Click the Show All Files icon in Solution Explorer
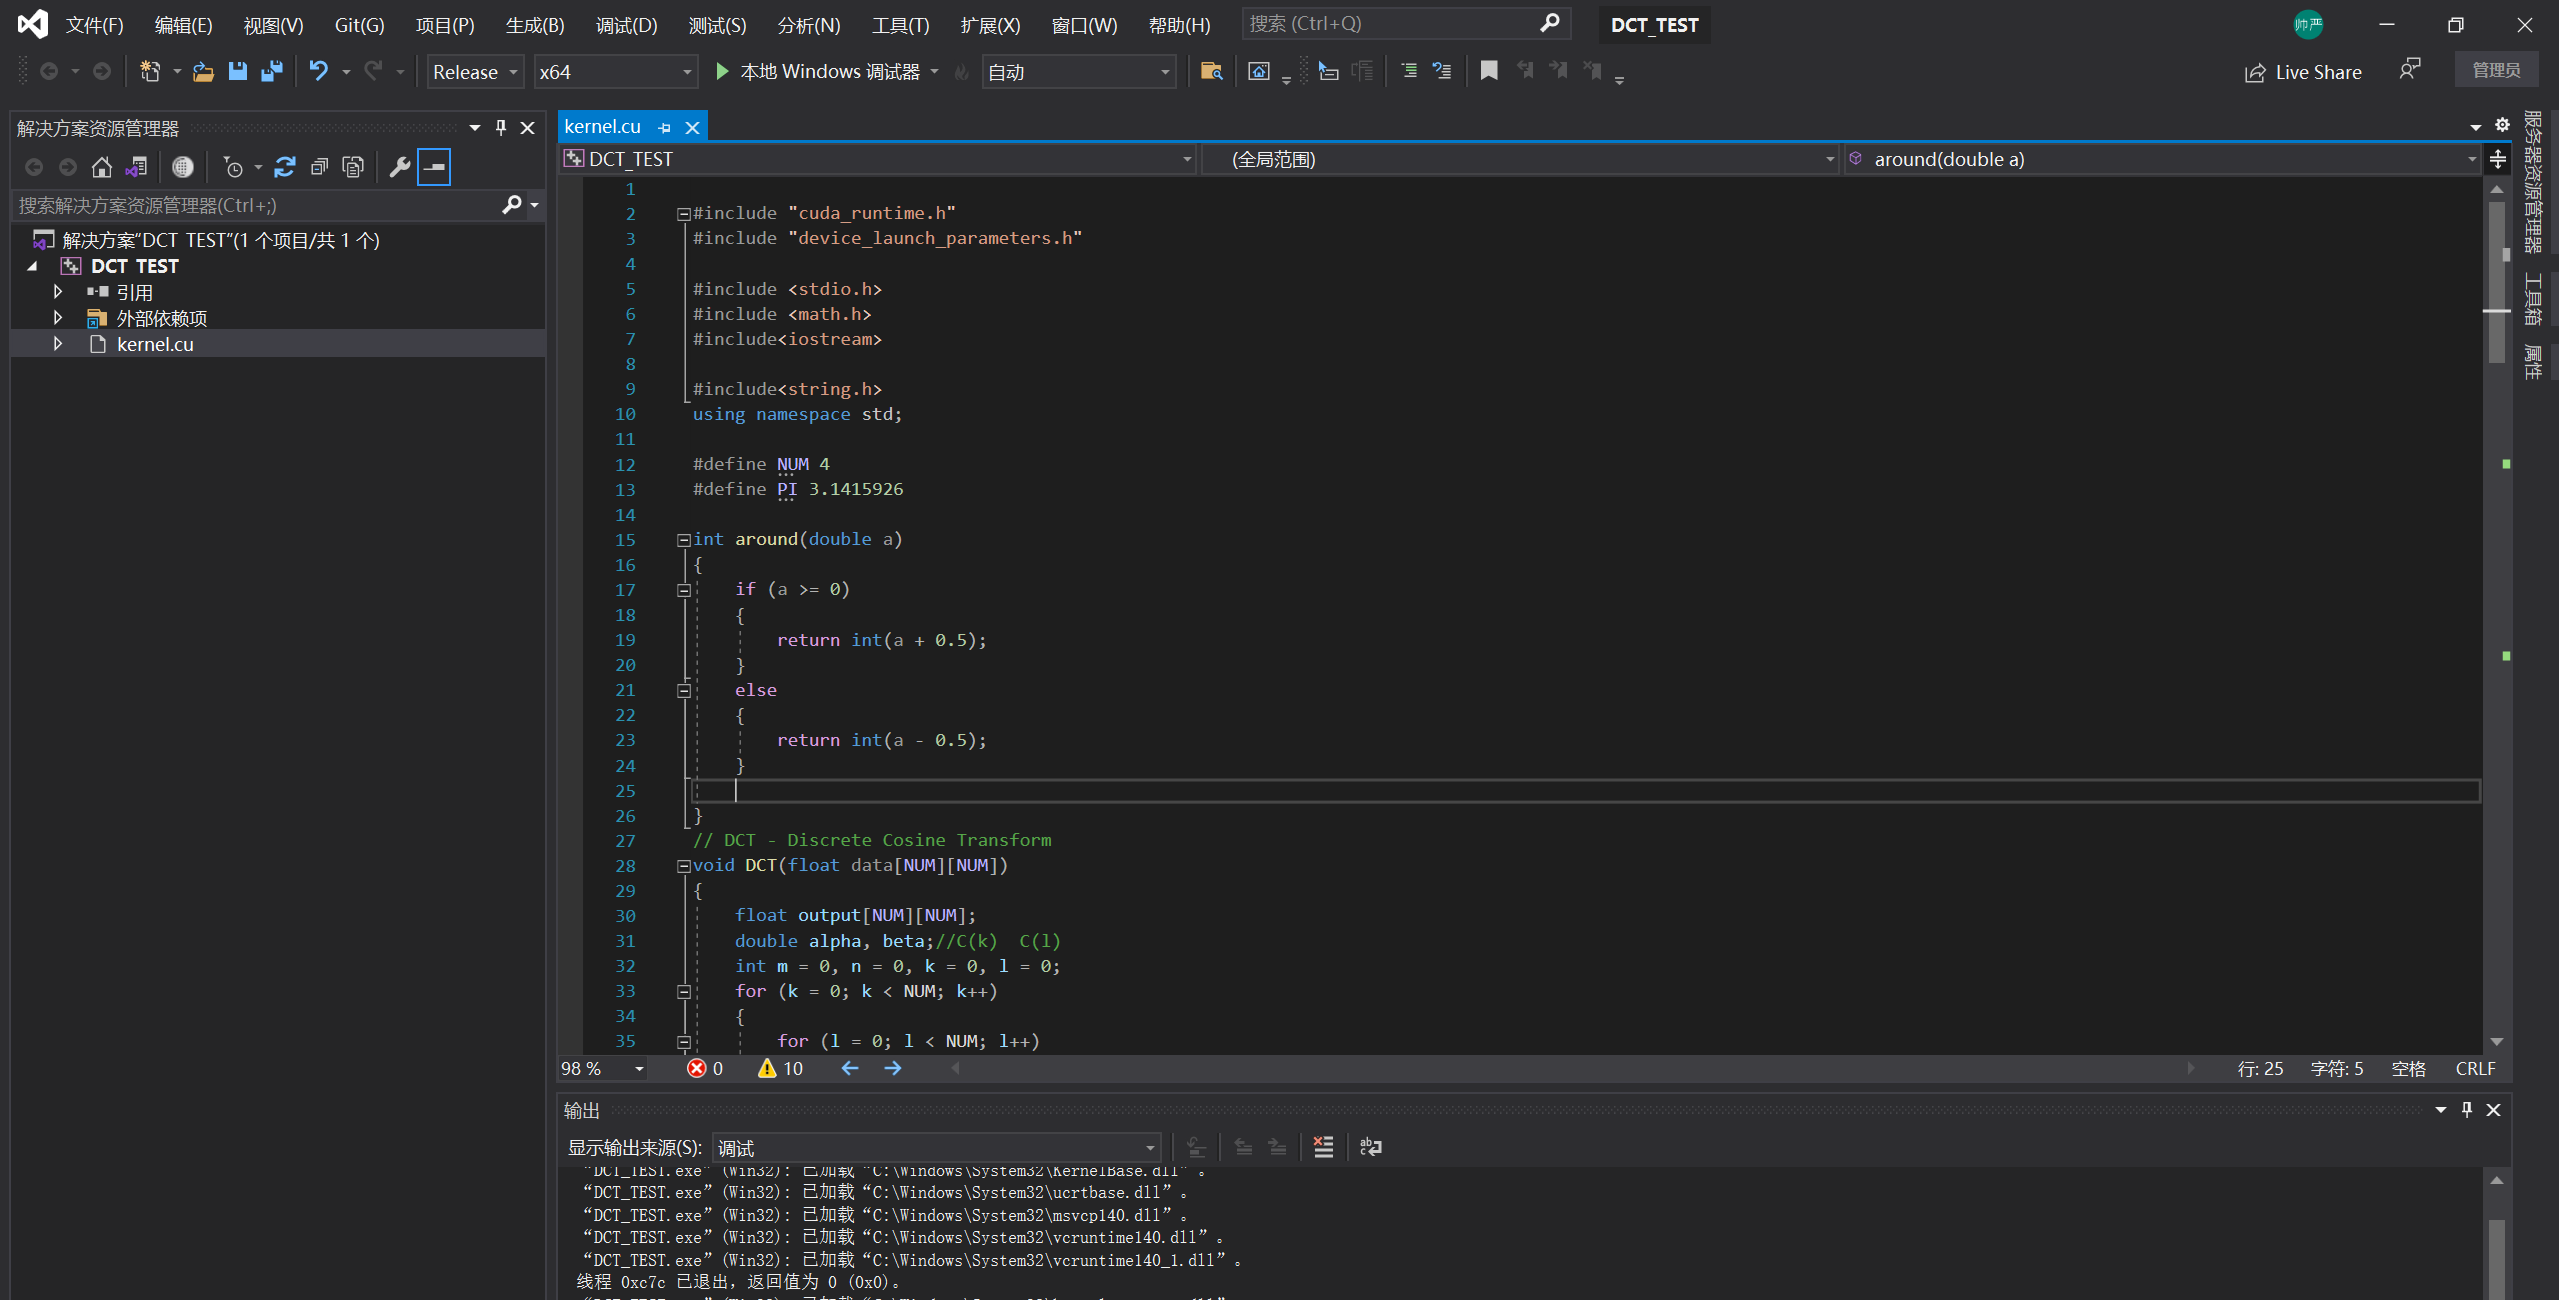The height and width of the screenshot is (1300, 2559). 353,167
